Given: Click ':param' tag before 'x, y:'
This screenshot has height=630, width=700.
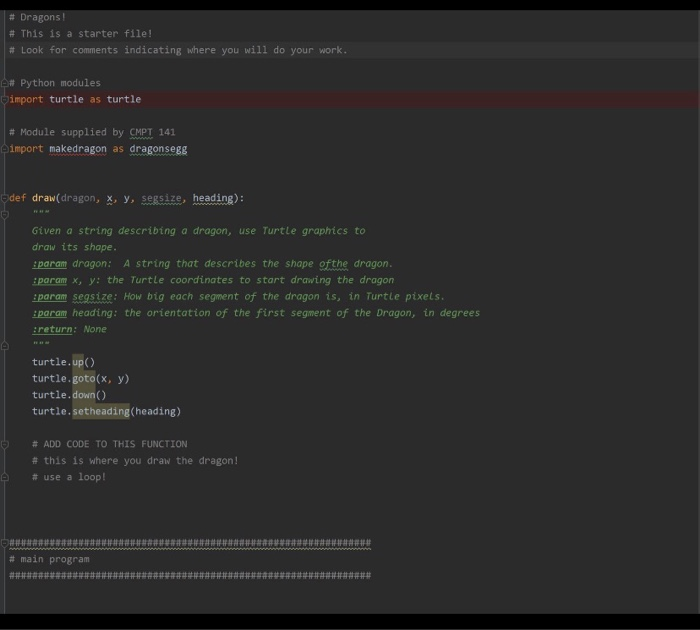Looking at the screenshot, I should (49, 280).
